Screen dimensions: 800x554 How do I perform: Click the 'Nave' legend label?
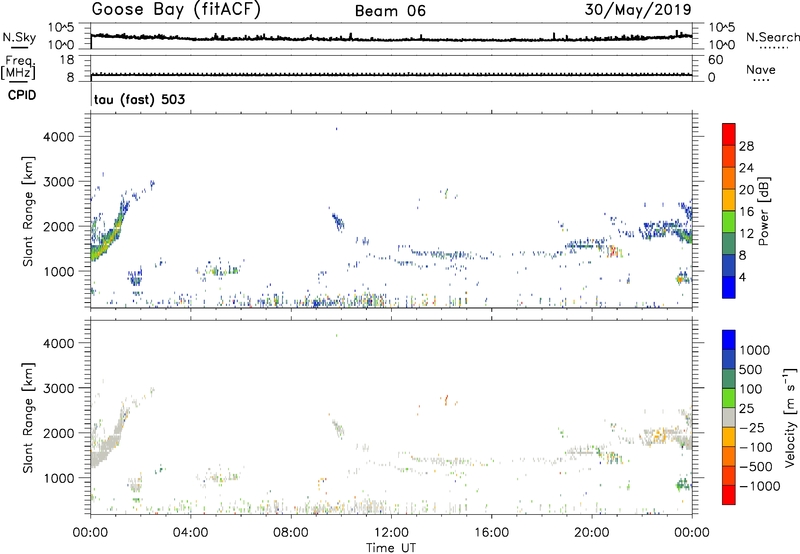click(x=761, y=69)
